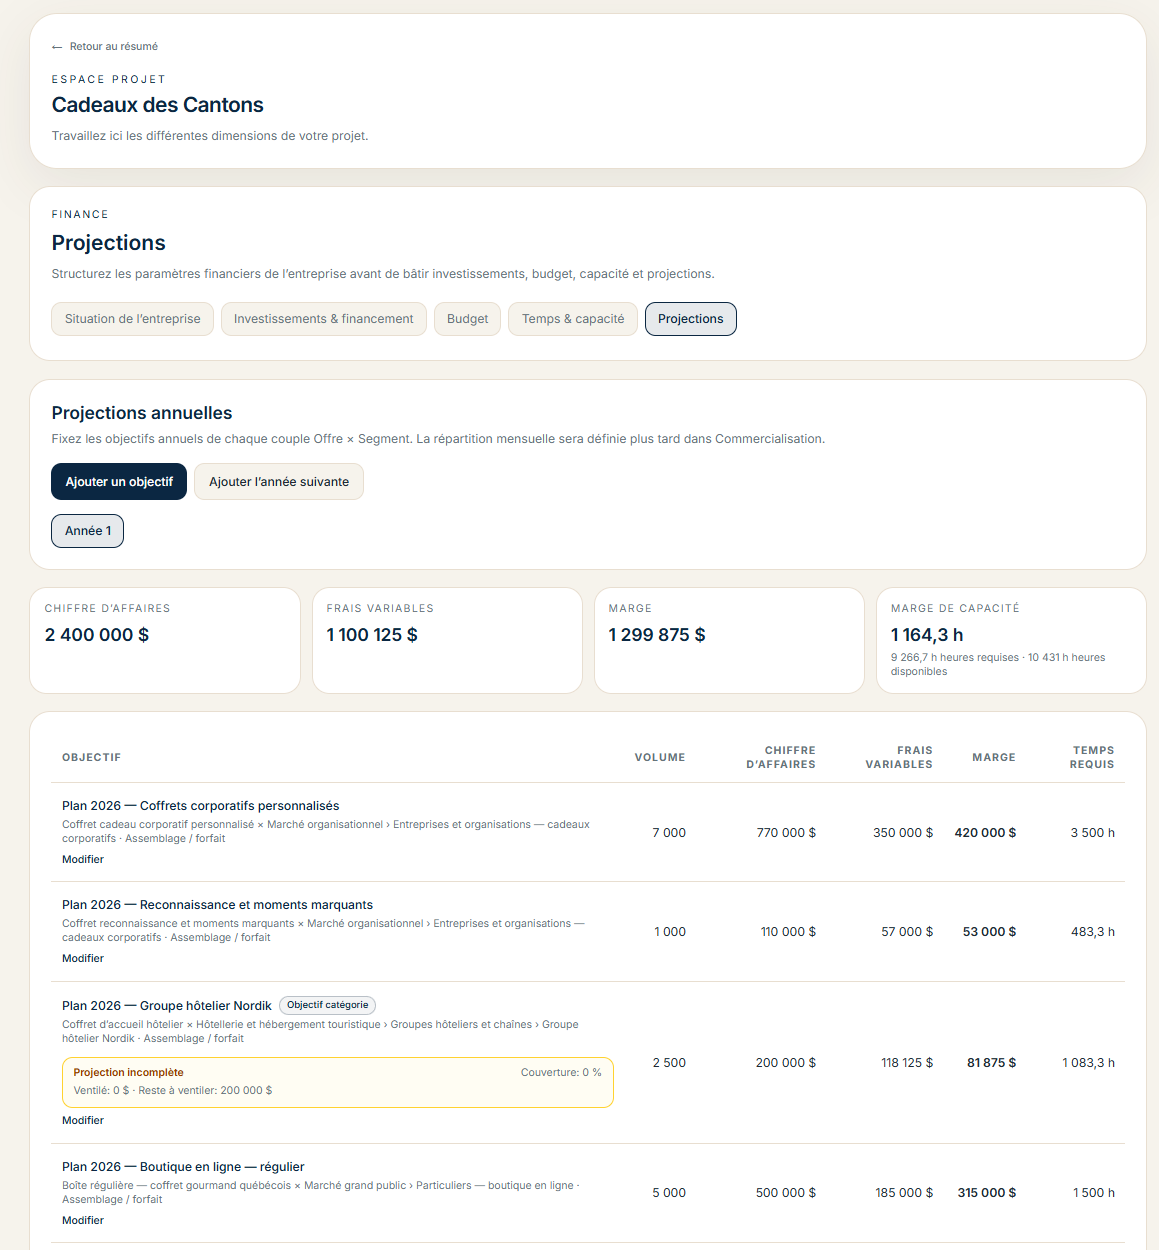Click the 1 083,3 h time cell
The height and width of the screenshot is (1250, 1159).
click(1089, 1063)
